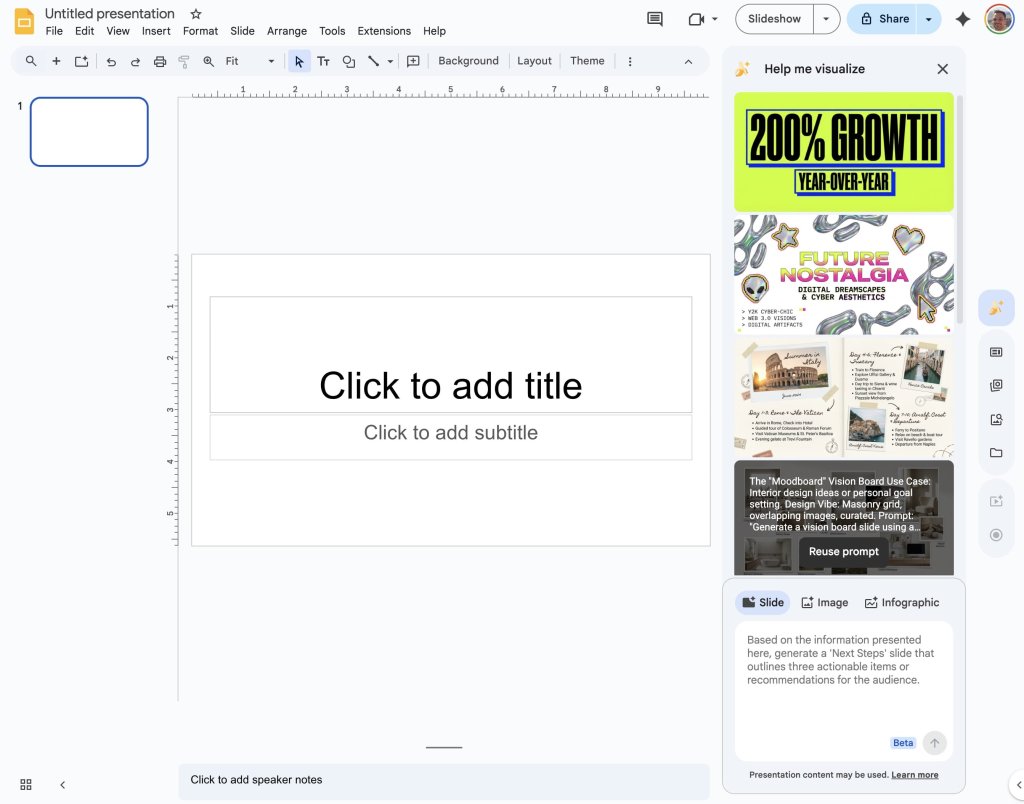
Task: Open the Learn more link
Action: pos(915,775)
